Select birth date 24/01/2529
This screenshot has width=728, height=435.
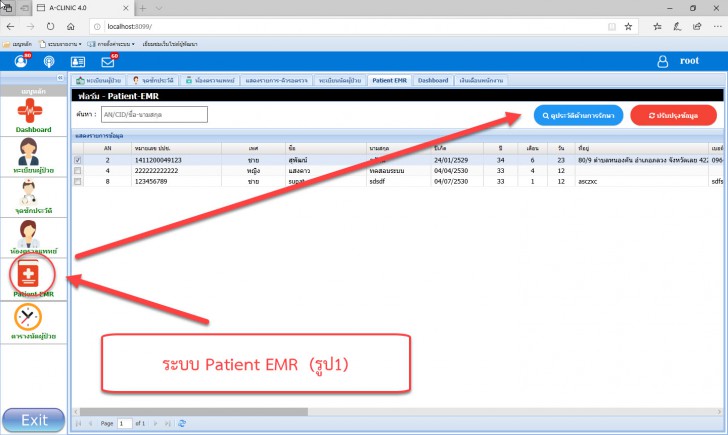pos(457,160)
